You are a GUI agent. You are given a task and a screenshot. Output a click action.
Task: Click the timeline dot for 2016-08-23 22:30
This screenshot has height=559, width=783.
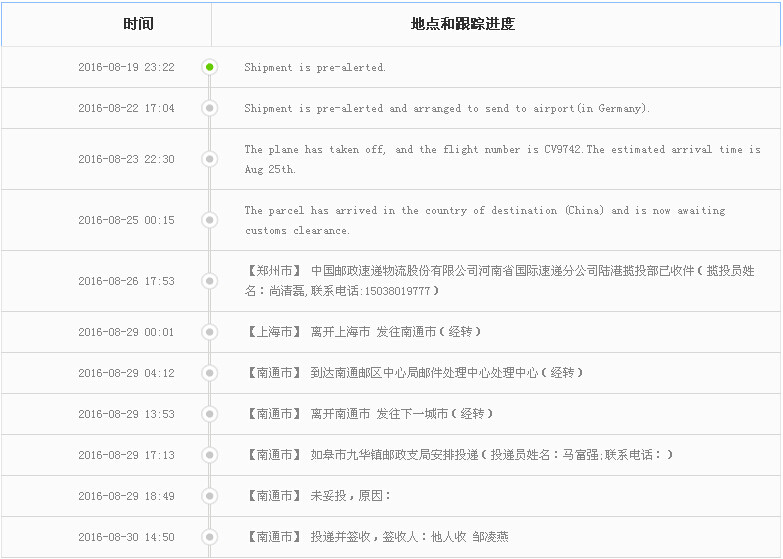pos(210,159)
